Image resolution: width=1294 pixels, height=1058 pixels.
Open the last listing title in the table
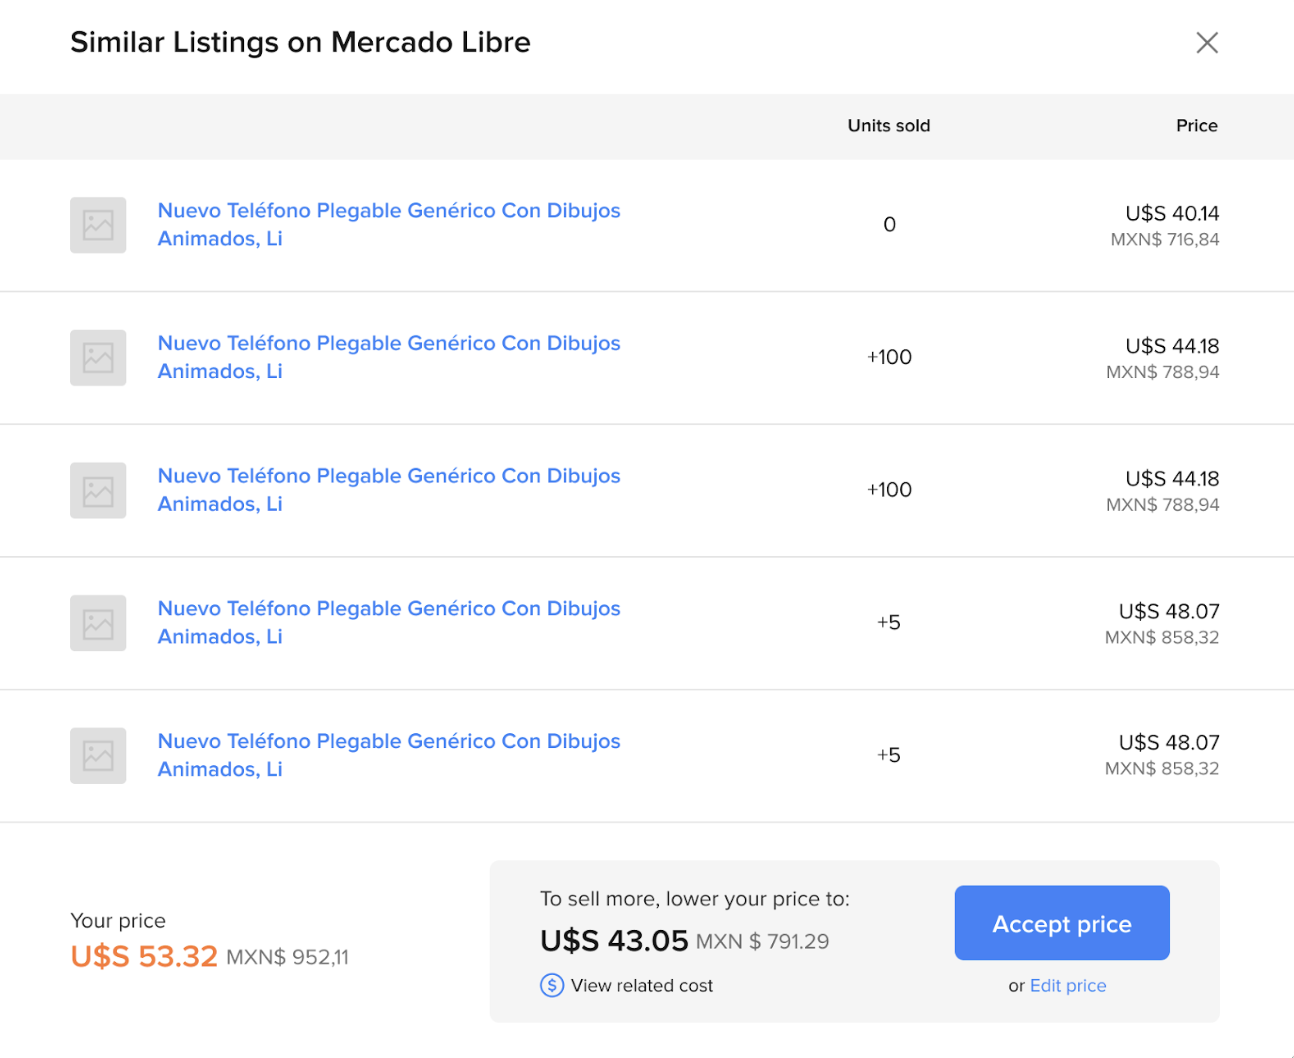389,755
